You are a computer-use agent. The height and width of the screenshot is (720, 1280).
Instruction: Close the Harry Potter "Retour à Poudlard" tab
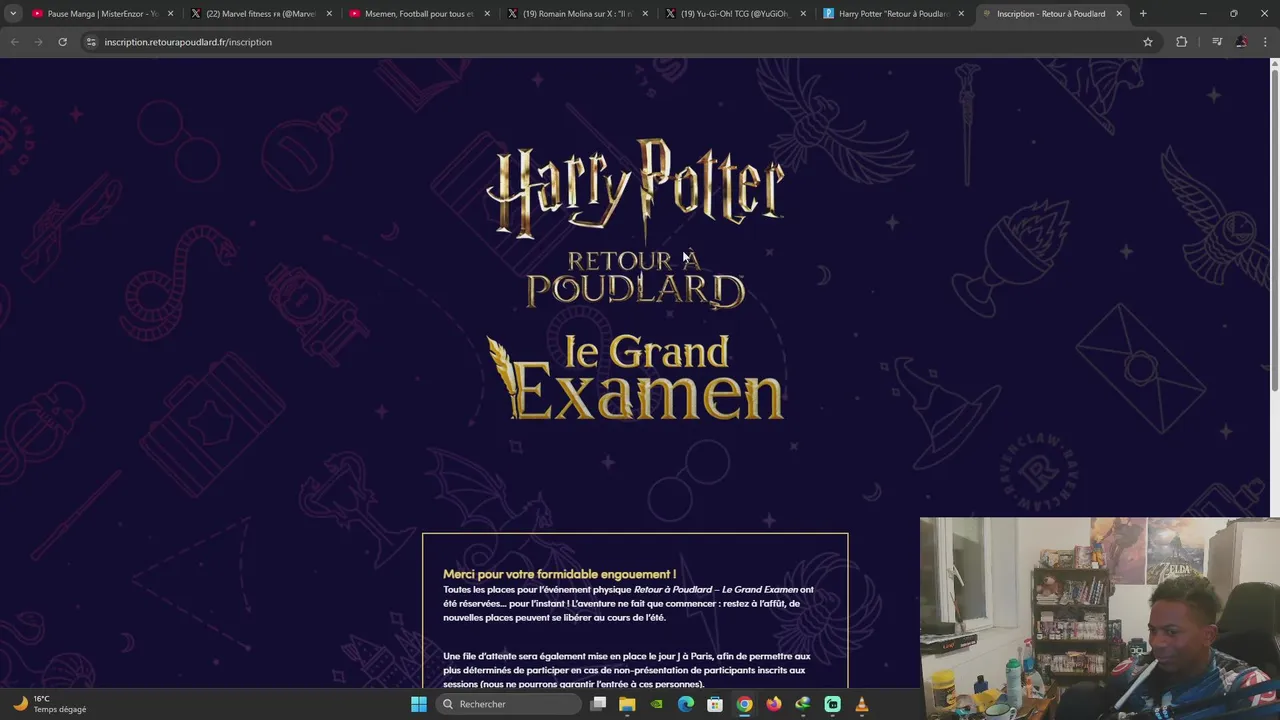961,14
